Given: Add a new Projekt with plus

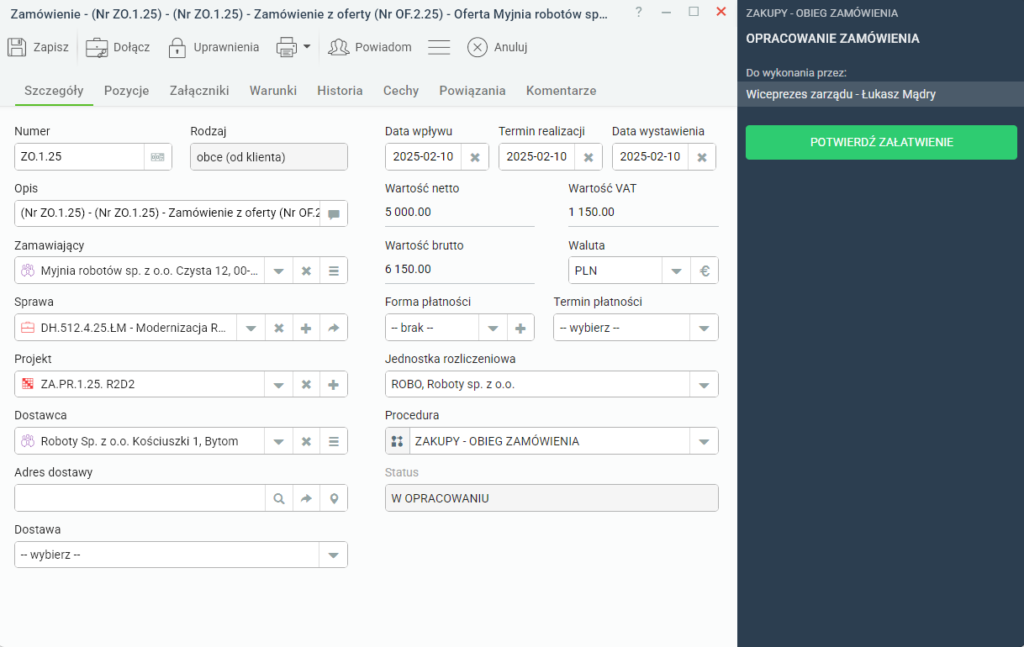Looking at the screenshot, I should tap(334, 385).
